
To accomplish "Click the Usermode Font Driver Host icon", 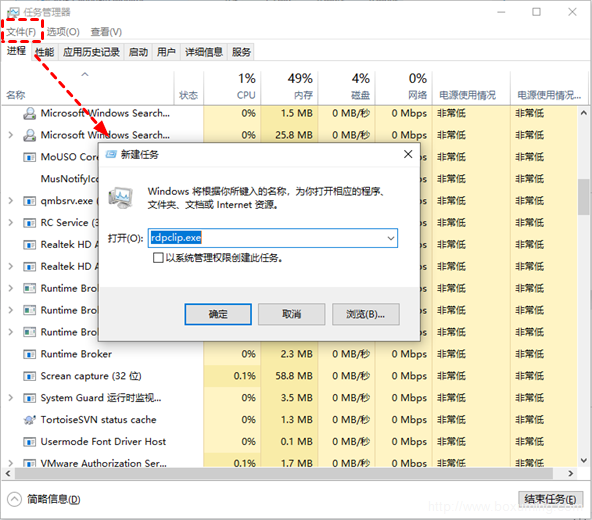I will coord(29,442).
